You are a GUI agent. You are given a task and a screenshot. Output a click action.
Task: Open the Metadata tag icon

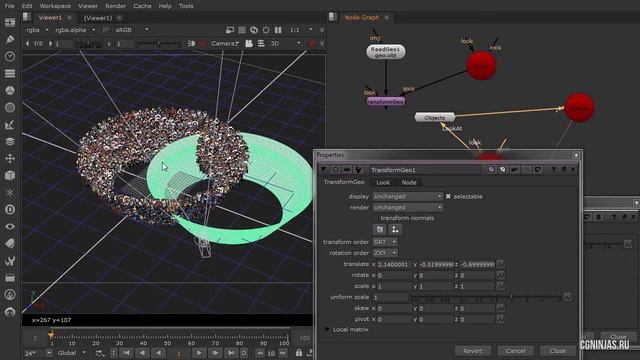(x=10, y=243)
